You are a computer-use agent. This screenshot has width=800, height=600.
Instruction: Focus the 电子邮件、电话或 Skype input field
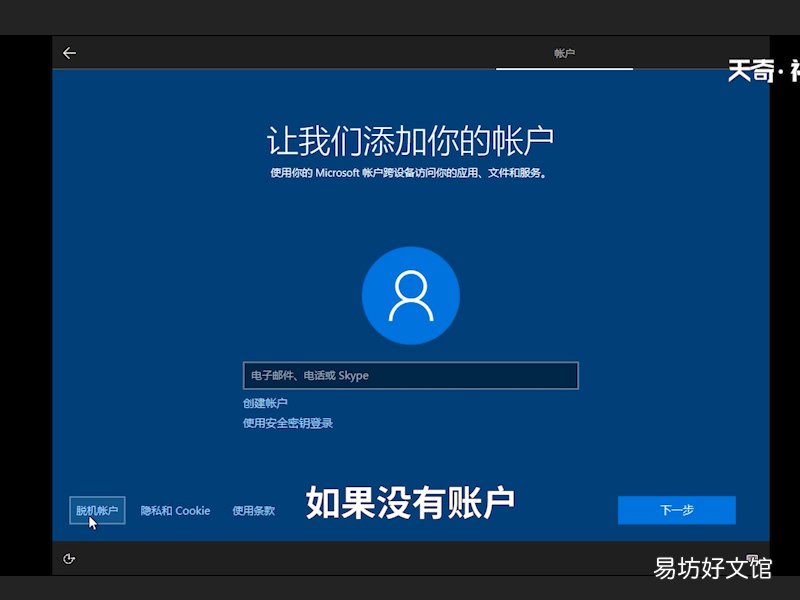411,376
